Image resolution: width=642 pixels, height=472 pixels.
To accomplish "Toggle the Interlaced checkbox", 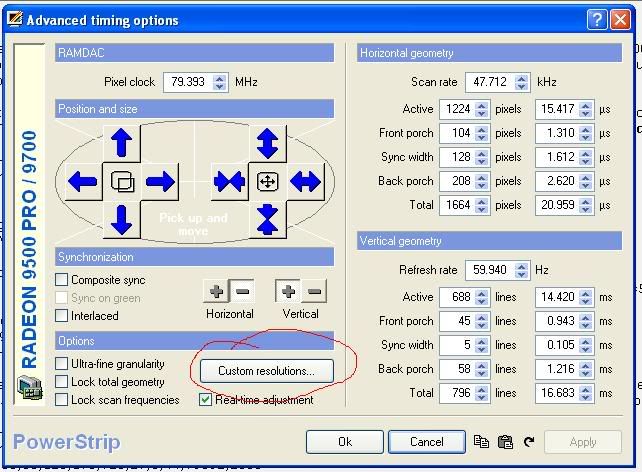I will click(61, 316).
